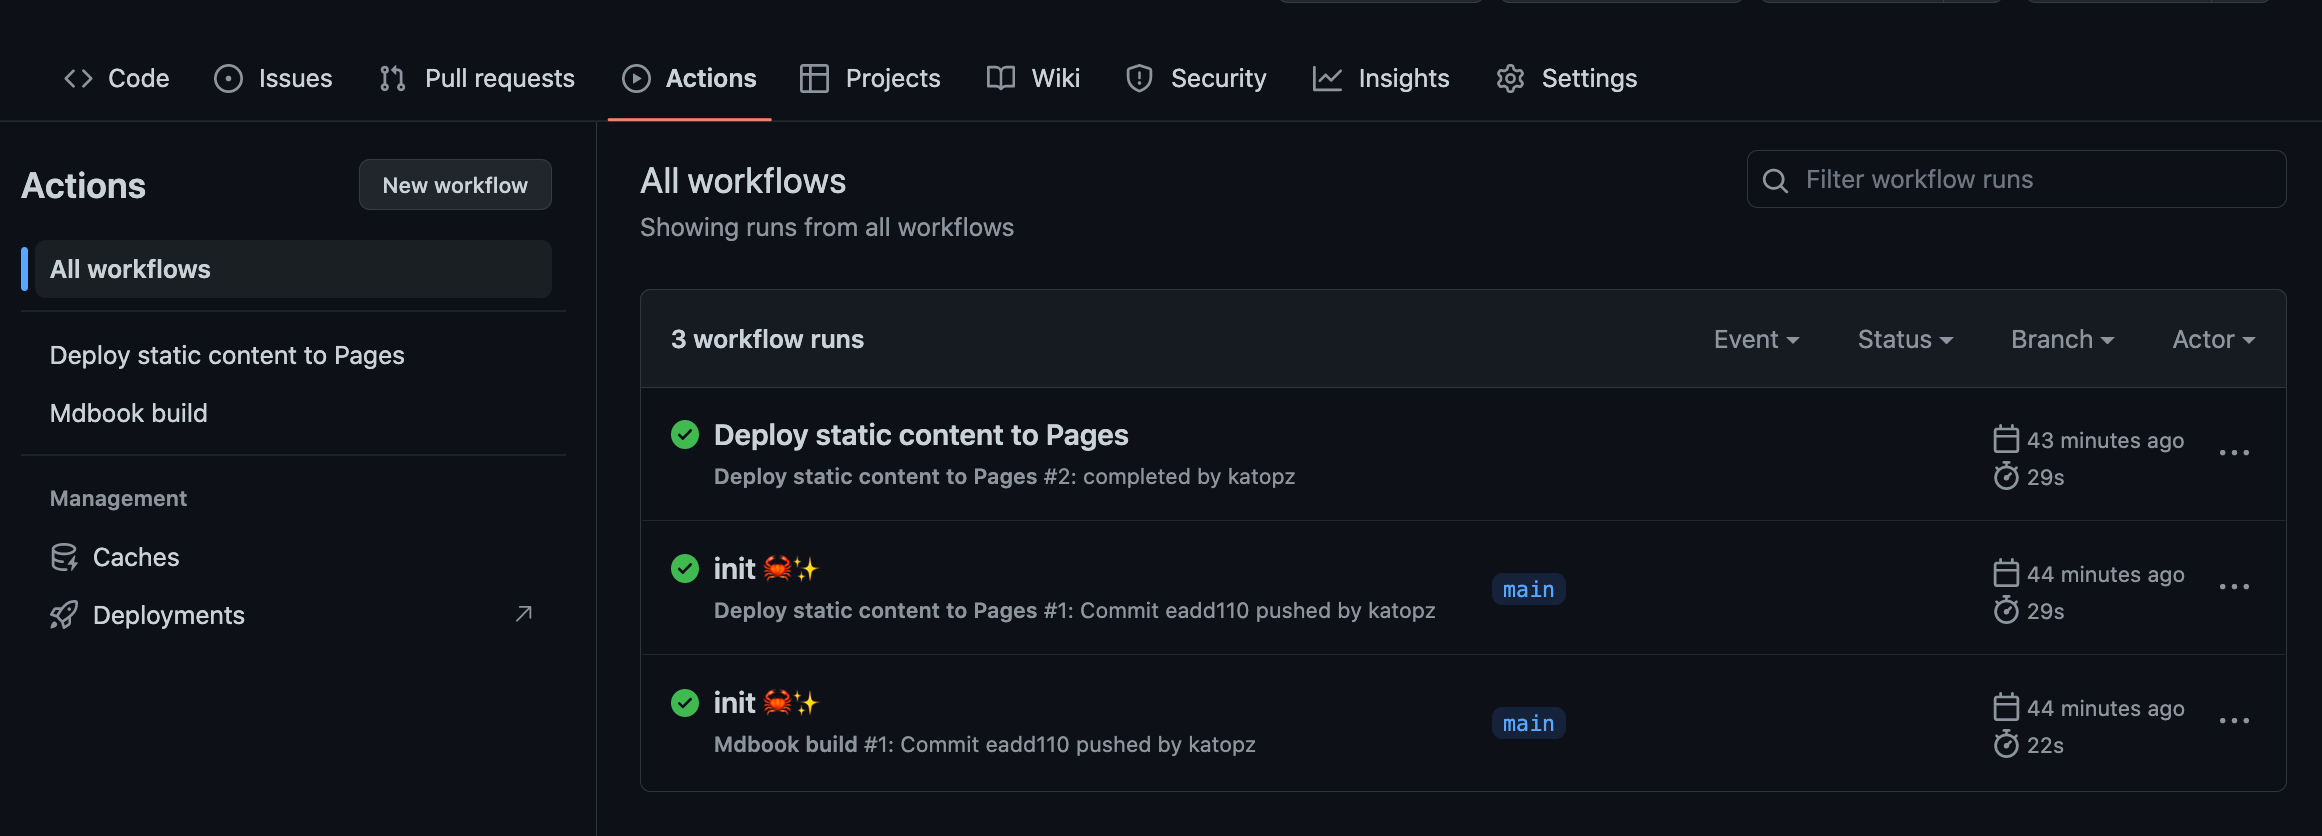Click the external link arrow beside Deployments

pos(523,614)
